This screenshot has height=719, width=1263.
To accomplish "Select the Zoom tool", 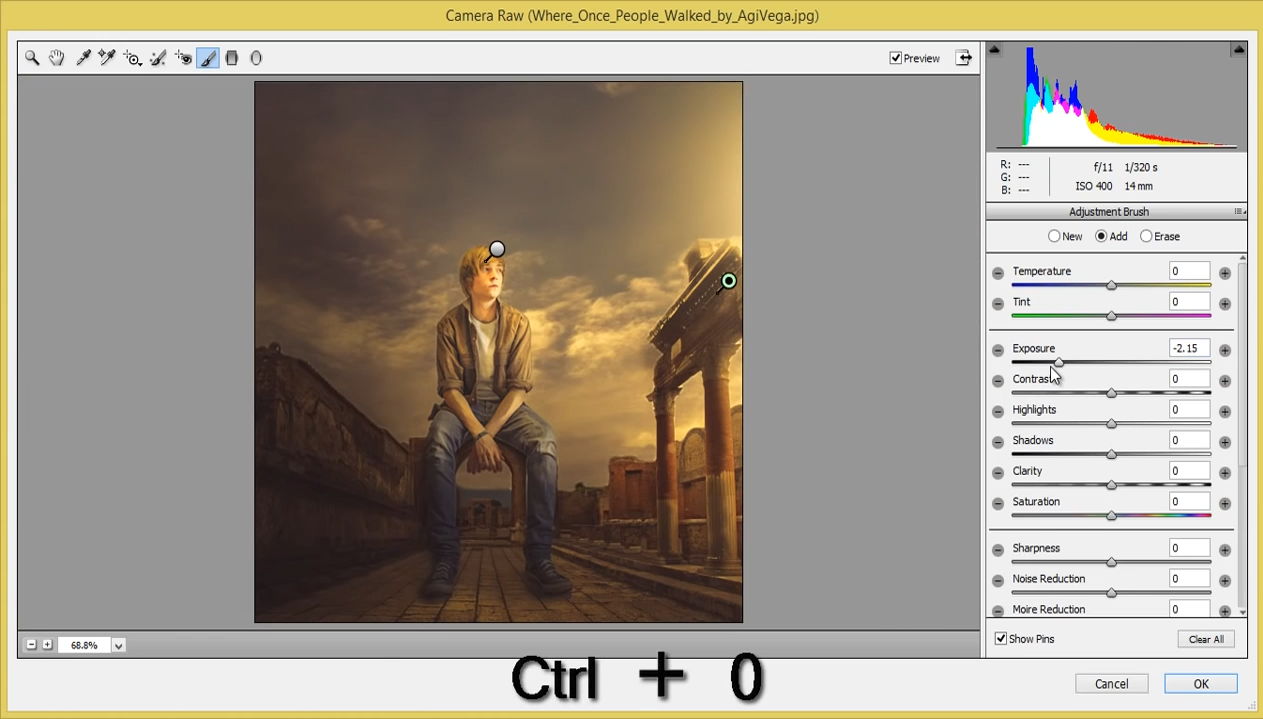I will pyautogui.click(x=32, y=58).
